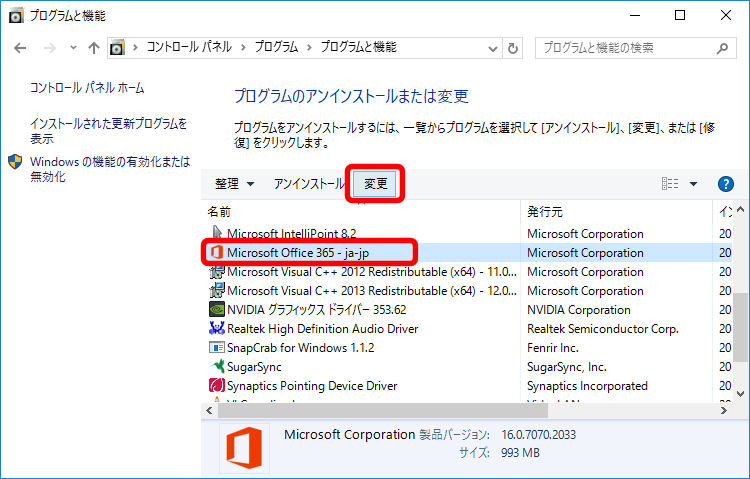Image resolution: width=750 pixels, height=479 pixels.
Task: Click product version 16.0.7070.2033 value
Action: pyautogui.click(x=539, y=434)
